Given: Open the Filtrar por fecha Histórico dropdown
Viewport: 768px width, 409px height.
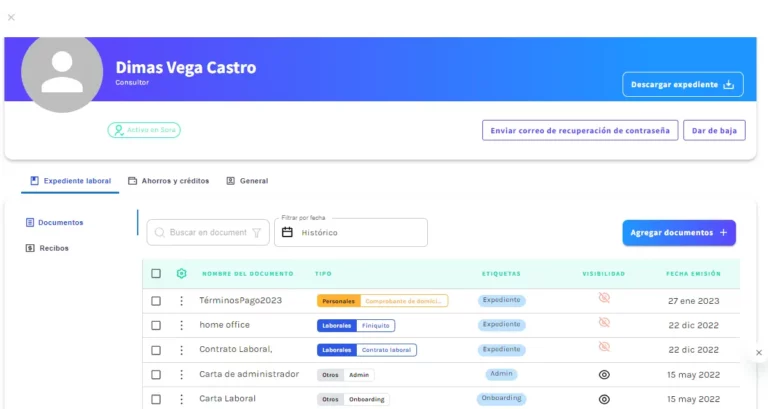Looking at the screenshot, I should click(x=351, y=233).
